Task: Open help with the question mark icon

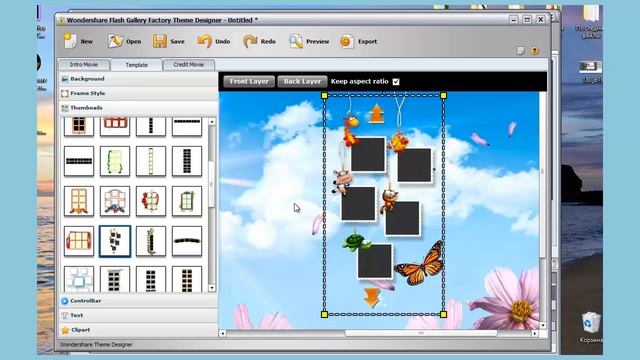Action: tap(535, 51)
